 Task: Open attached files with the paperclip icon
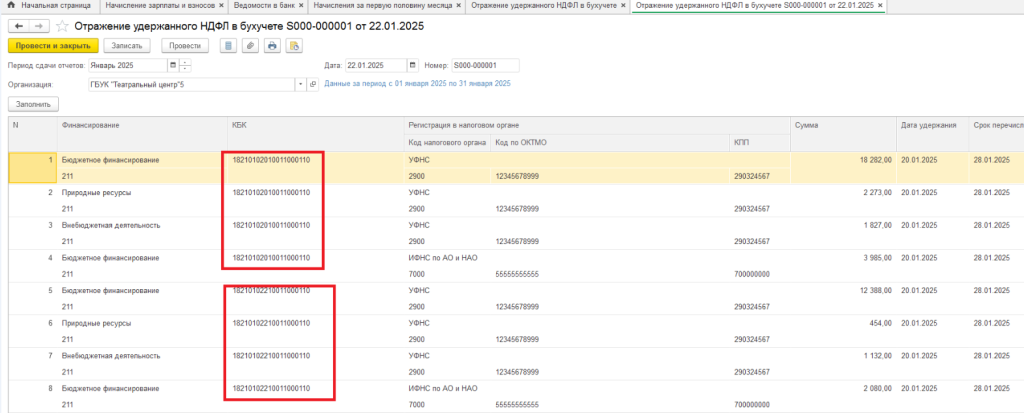[x=250, y=46]
